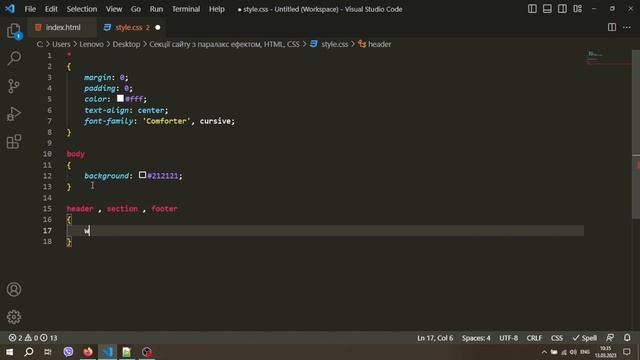Click the body selector on line 10
The width and height of the screenshot is (640, 360).
click(x=76, y=154)
